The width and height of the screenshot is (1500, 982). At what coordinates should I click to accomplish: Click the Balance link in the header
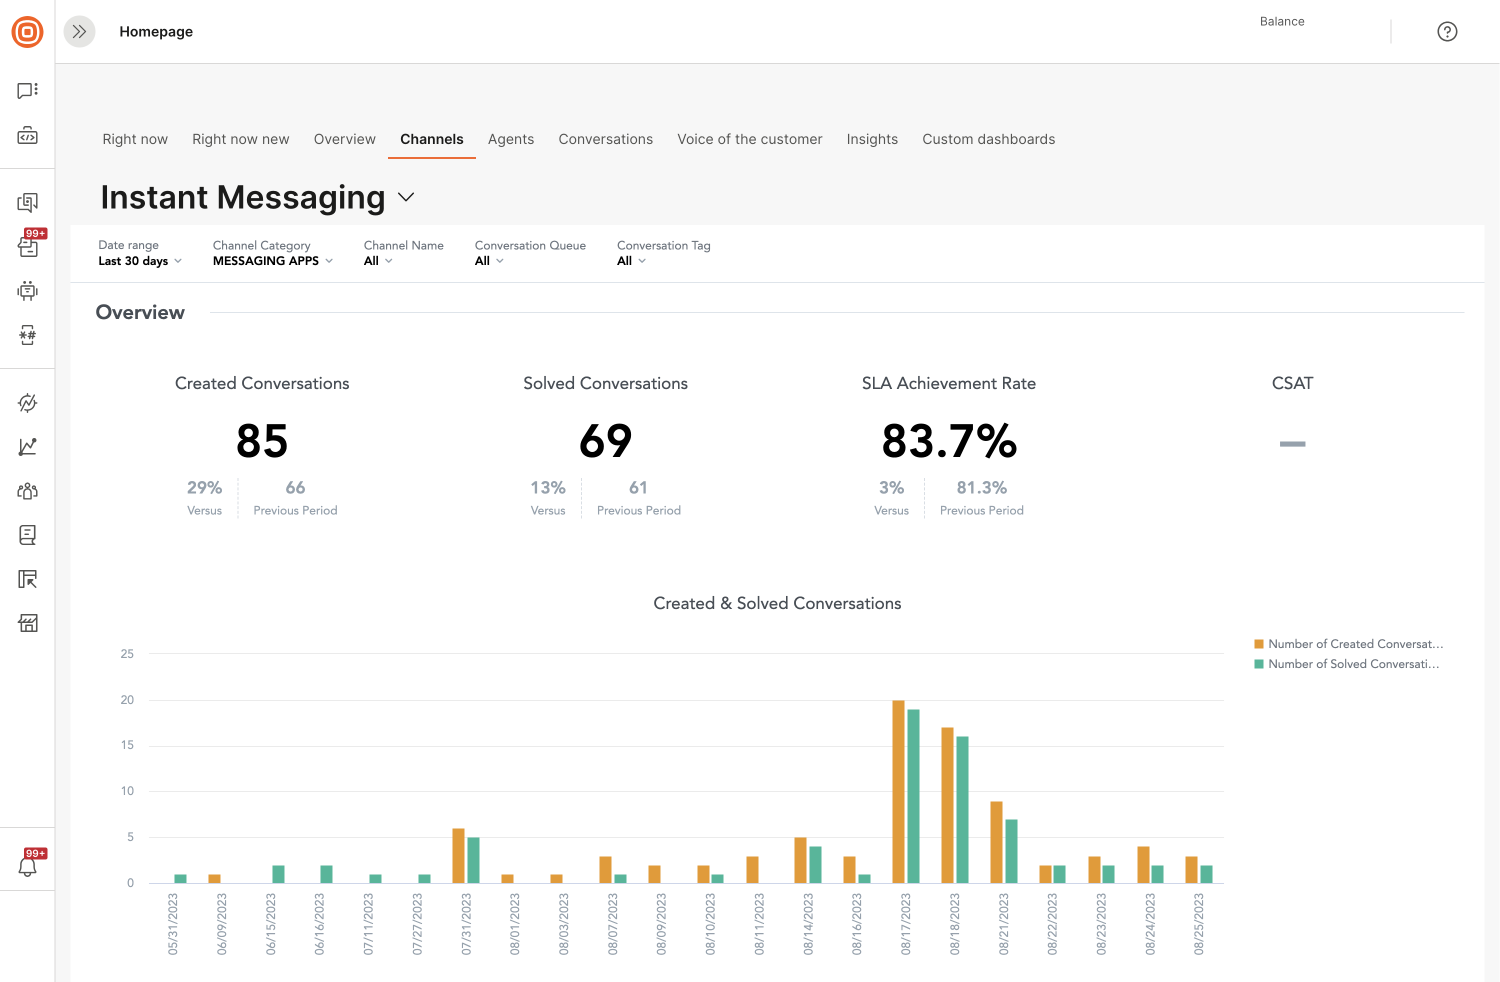pyautogui.click(x=1282, y=21)
